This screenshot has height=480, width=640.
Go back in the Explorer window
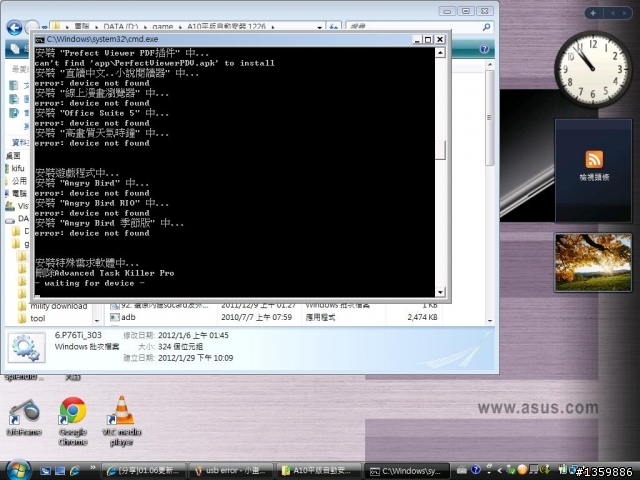[14, 28]
